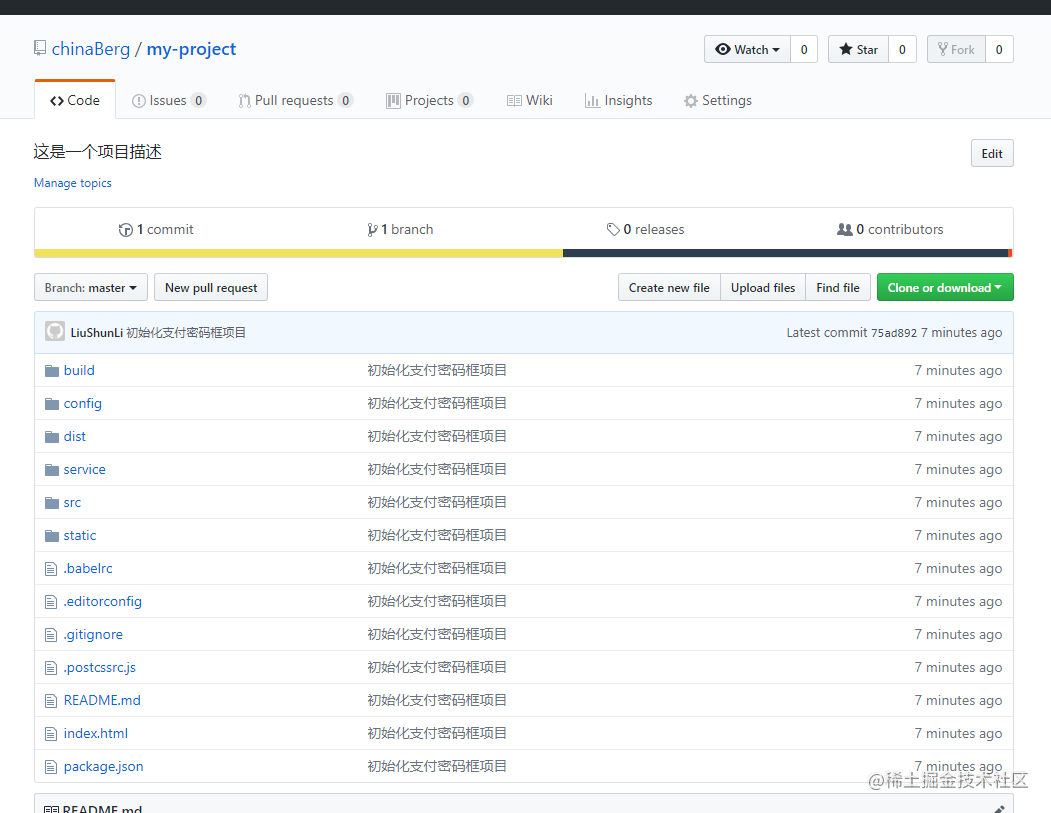Click New pull request button
This screenshot has width=1051, height=813.
coord(211,288)
